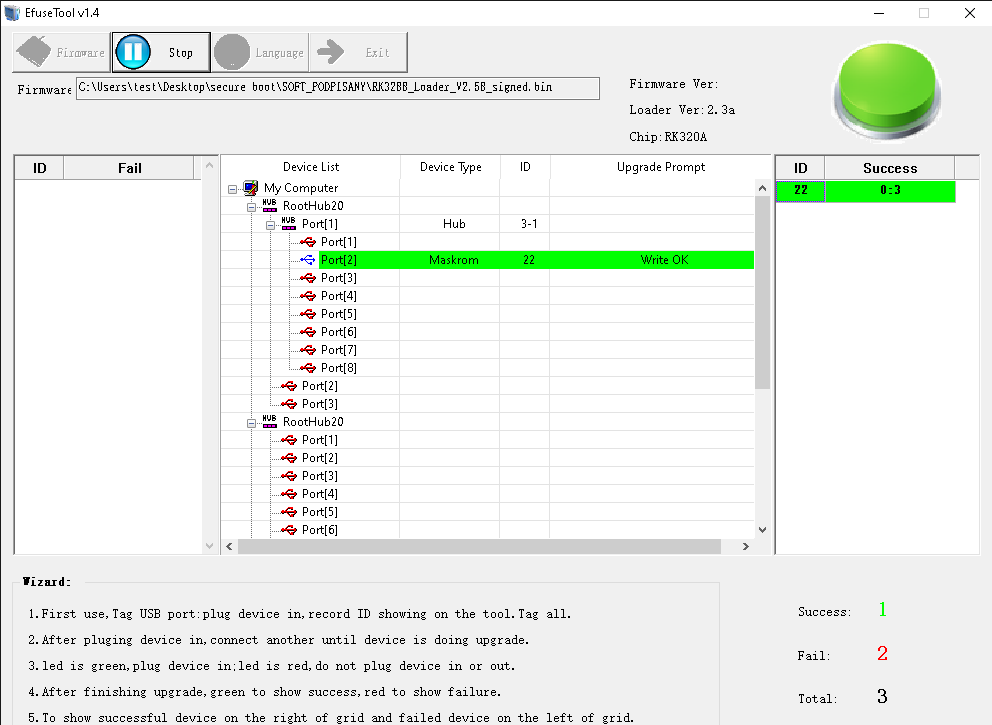This screenshot has height=725, width=992.
Task: Collapse the first RootHub20 branch
Action: [250, 205]
